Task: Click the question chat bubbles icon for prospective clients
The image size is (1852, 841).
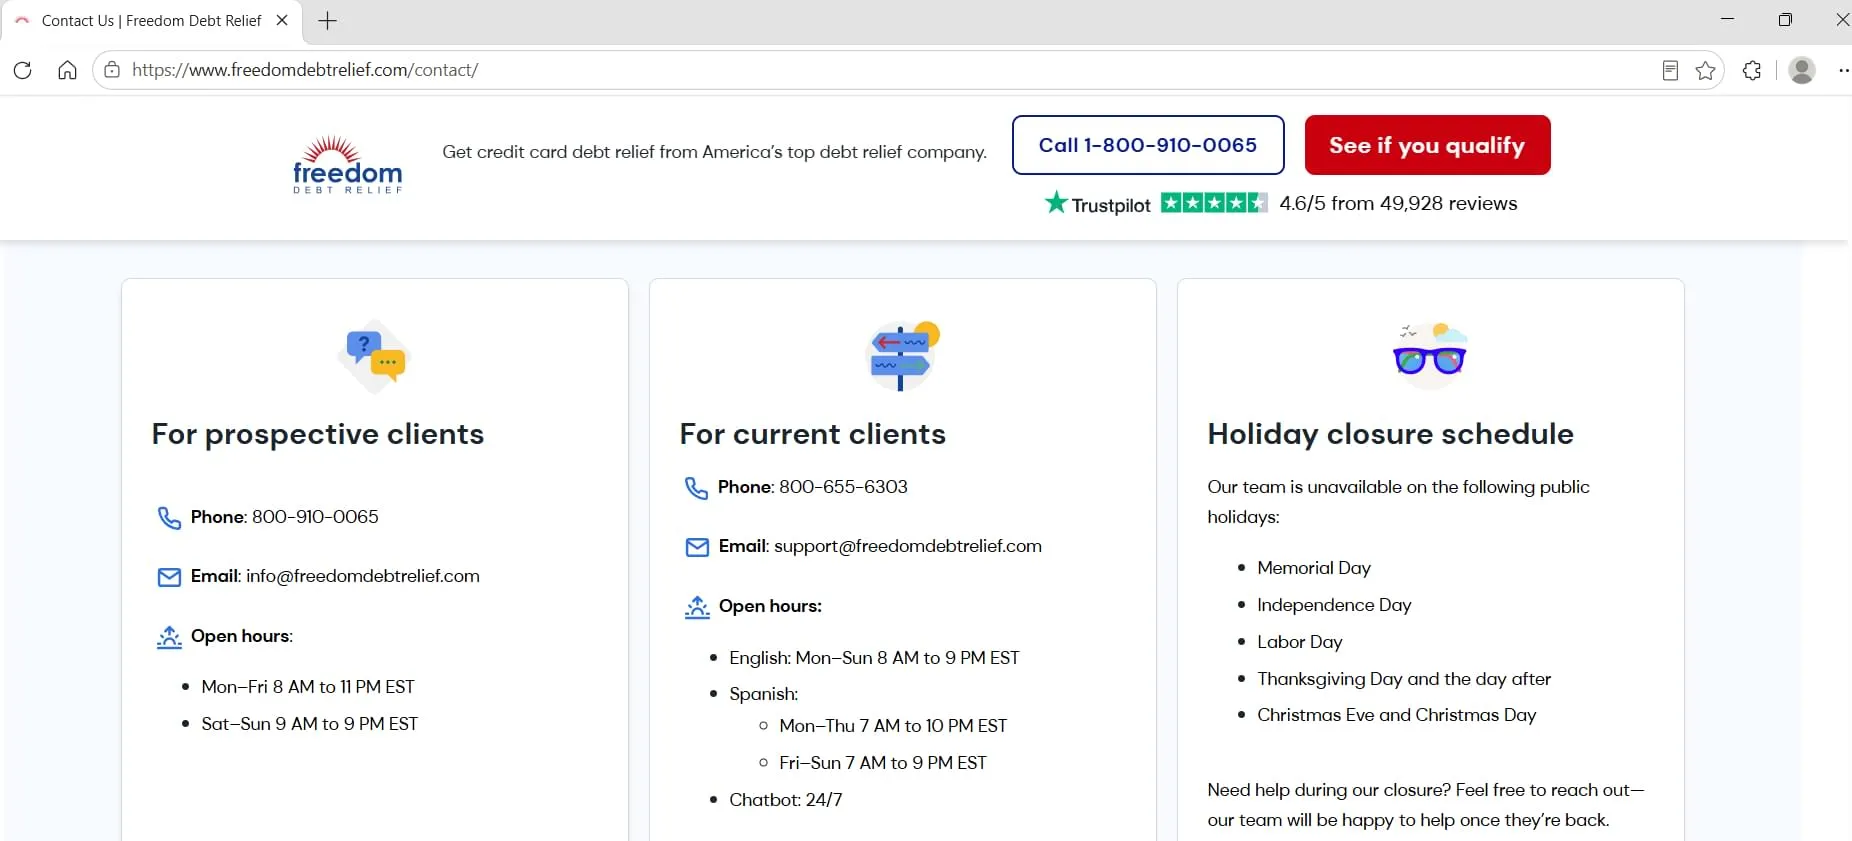Action: 375,355
